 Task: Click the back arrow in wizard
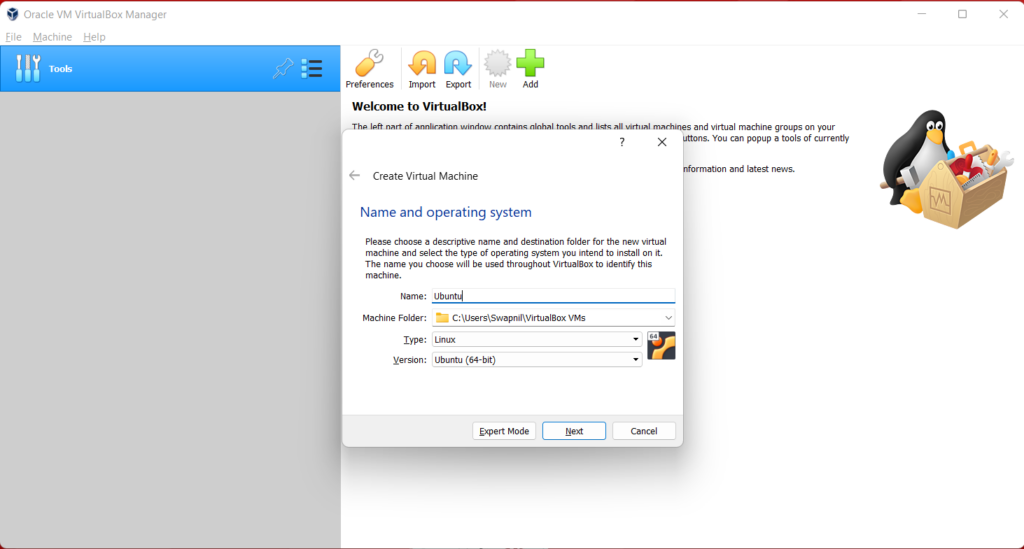(x=355, y=176)
